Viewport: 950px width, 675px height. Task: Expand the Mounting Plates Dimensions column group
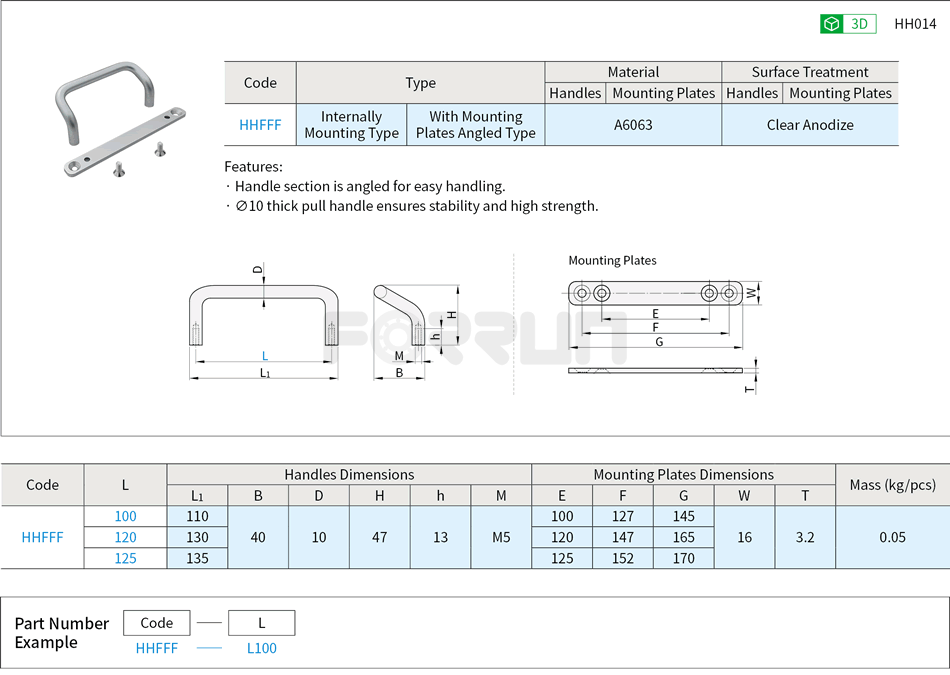(x=683, y=474)
